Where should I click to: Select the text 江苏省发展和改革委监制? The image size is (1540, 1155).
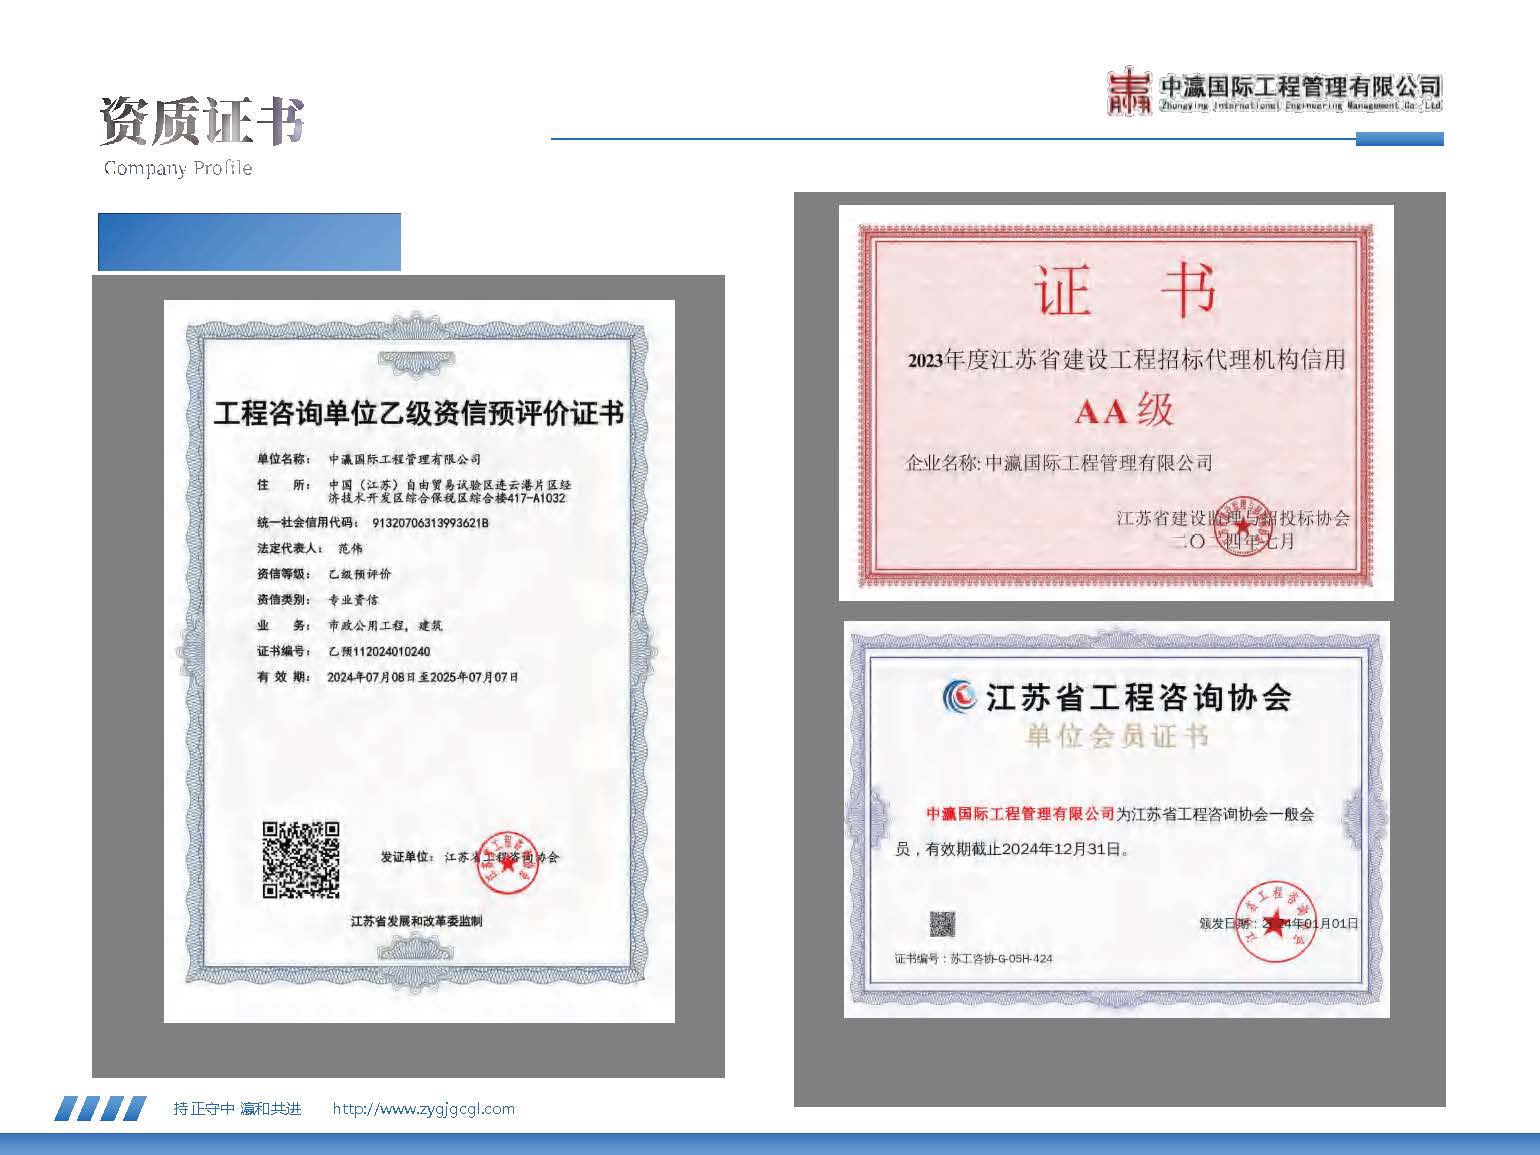tap(416, 921)
